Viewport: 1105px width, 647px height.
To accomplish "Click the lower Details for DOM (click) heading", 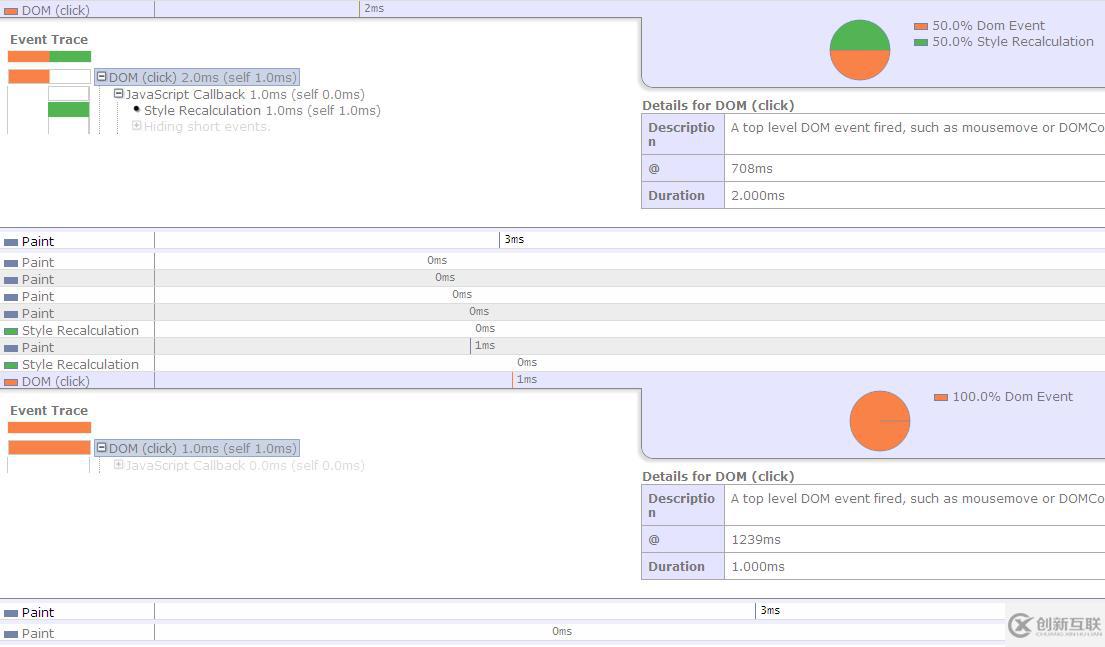I will 718,476.
